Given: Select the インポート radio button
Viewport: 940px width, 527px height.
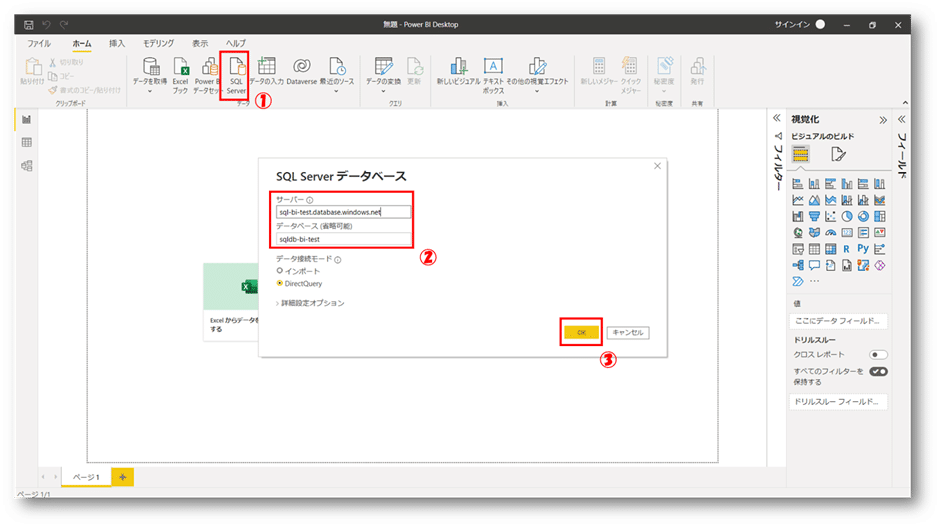Looking at the screenshot, I should tap(279, 271).
